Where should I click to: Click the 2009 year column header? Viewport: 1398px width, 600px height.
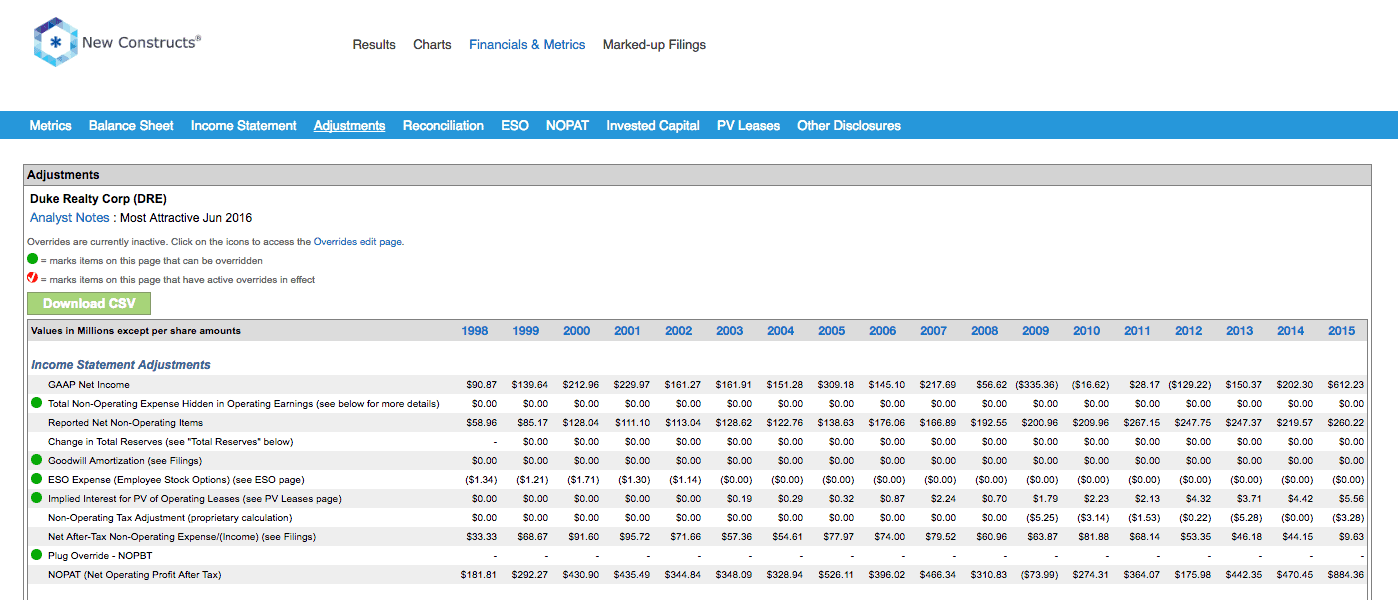(x=1036, y=331)
